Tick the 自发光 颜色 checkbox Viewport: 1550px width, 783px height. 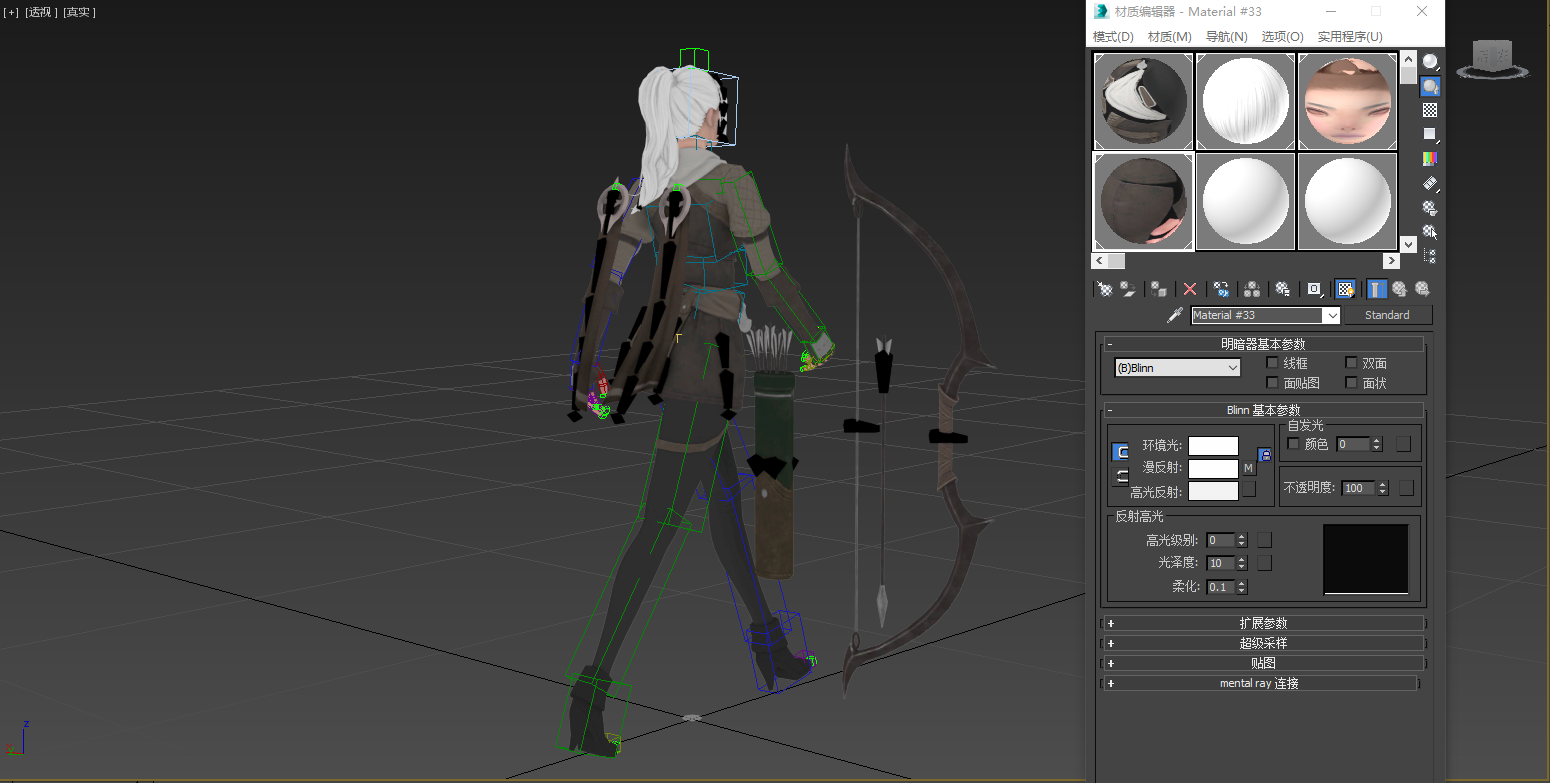tap(1293, 444)
